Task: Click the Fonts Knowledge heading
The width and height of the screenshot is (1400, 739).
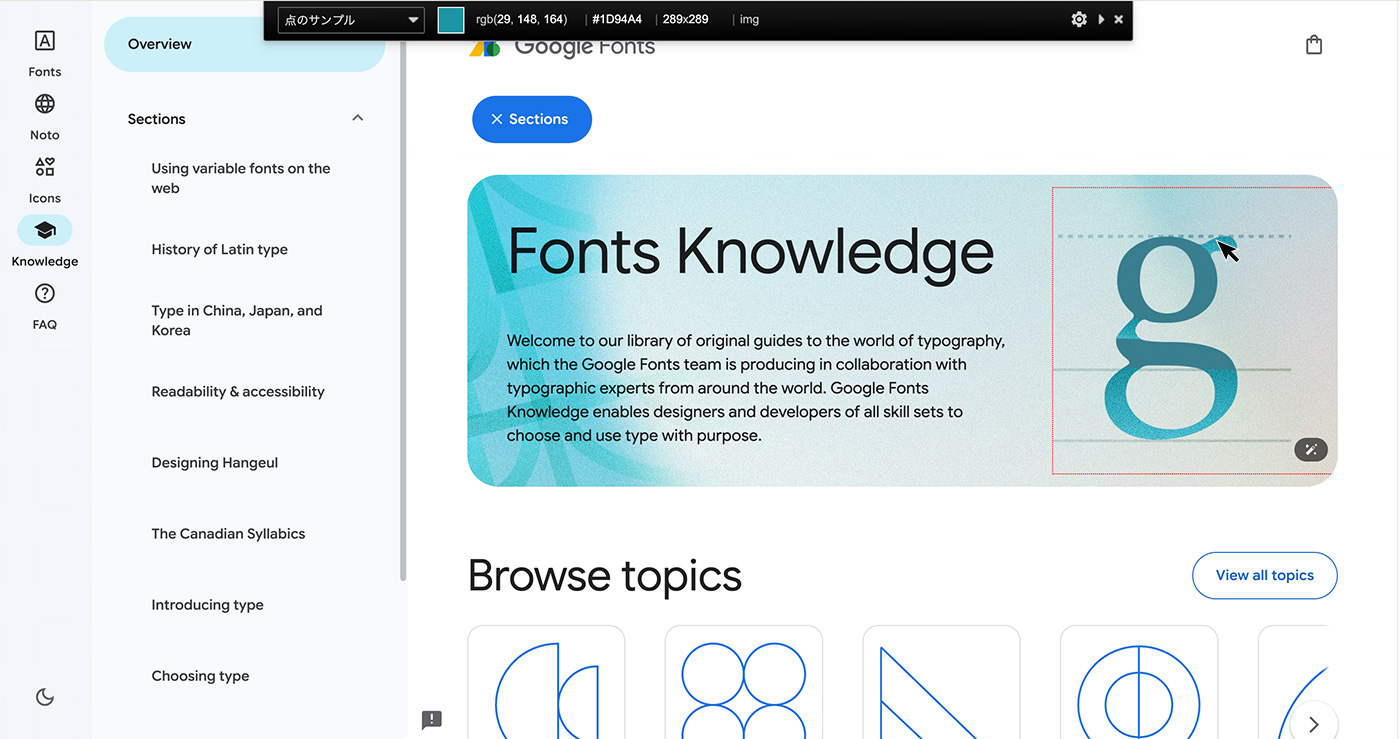Action: [751, 251]
